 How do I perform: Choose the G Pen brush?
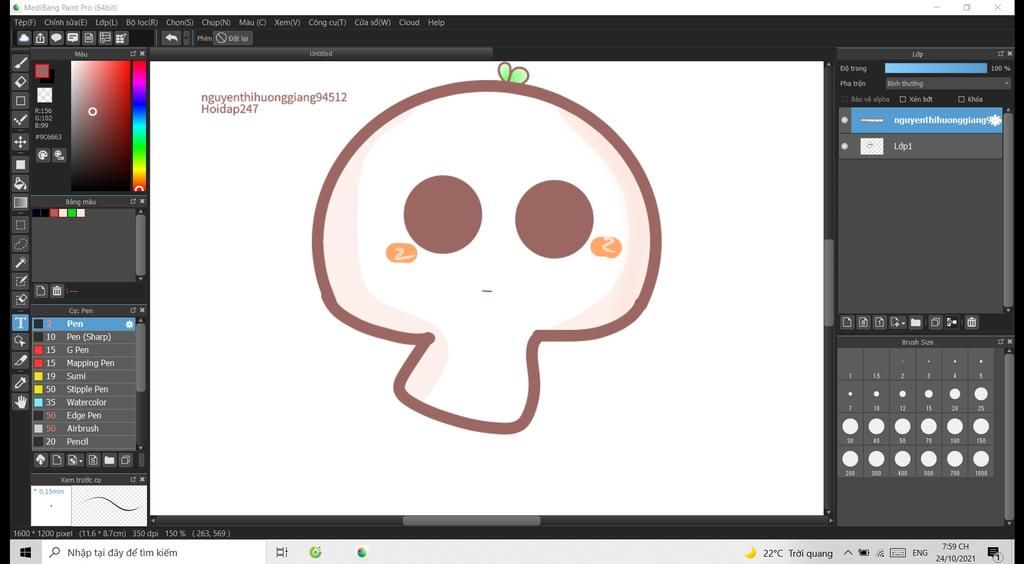[x=84, y=350]
